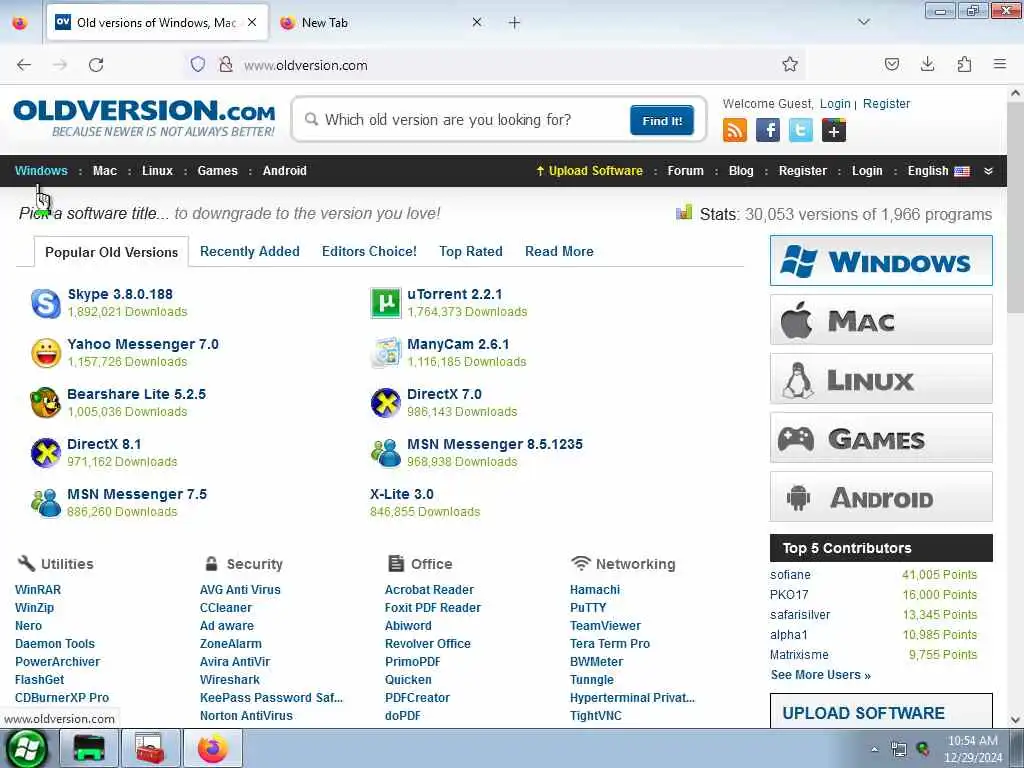Switch to the Editors Choice! tab

click(x=369, y=251)
